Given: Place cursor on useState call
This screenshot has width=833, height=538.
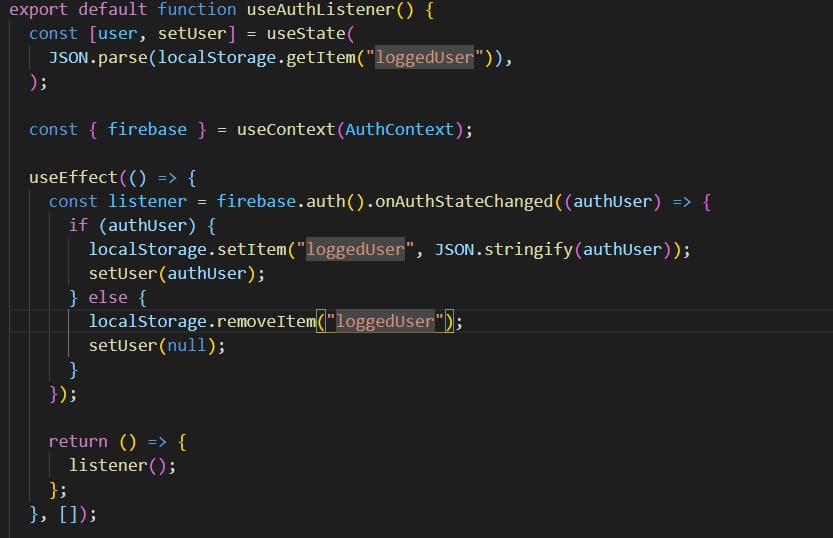Looking at the screenshot, I should point(306,33).
